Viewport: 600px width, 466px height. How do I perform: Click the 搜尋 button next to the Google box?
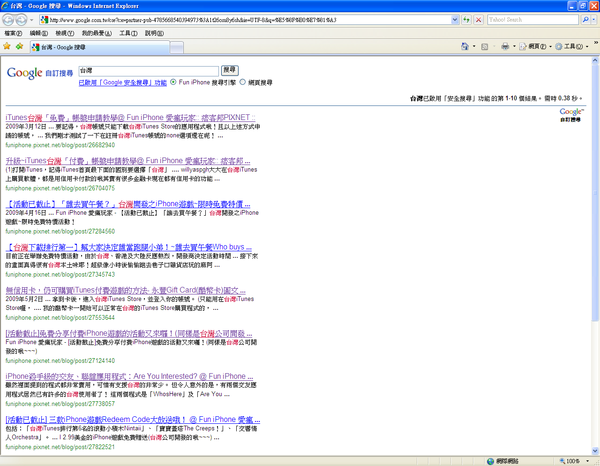coord(230,70)
